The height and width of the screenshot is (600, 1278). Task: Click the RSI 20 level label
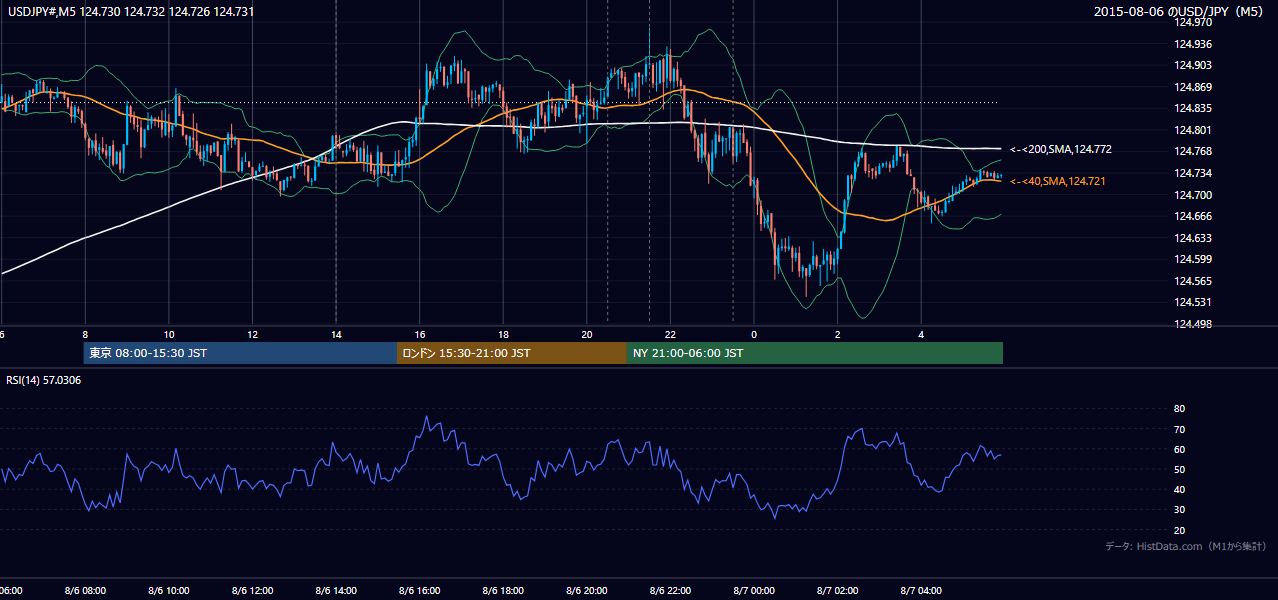[x=1179, y=530]
